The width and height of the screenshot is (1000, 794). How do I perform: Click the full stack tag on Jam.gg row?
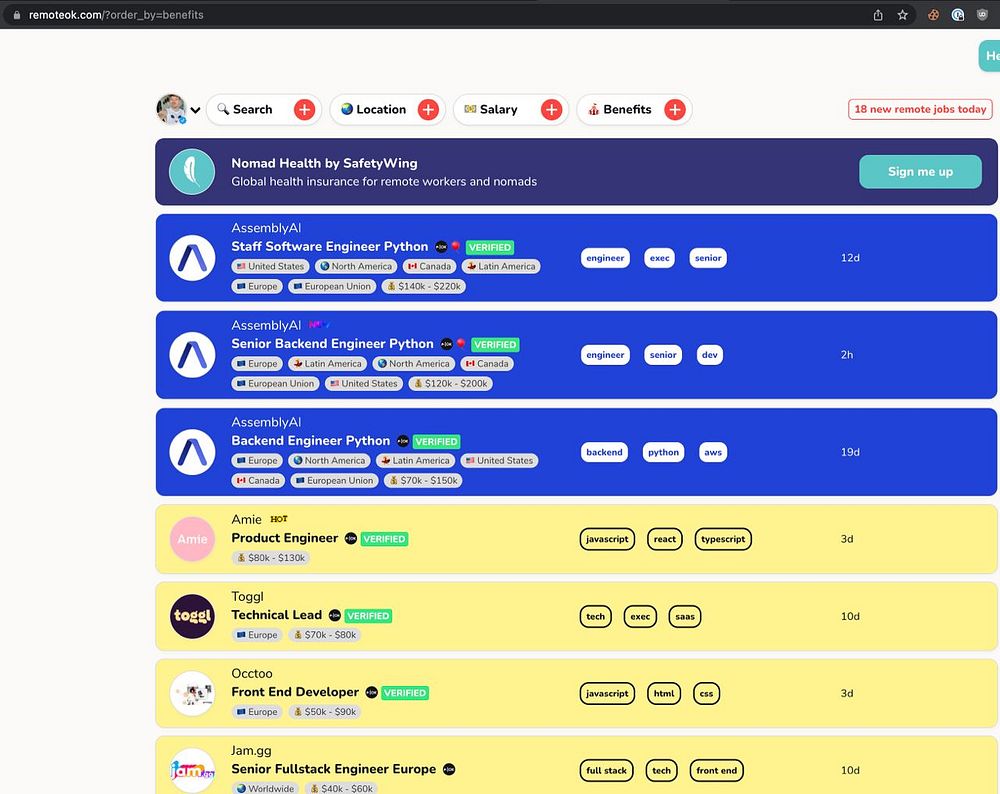pos(607,770)
